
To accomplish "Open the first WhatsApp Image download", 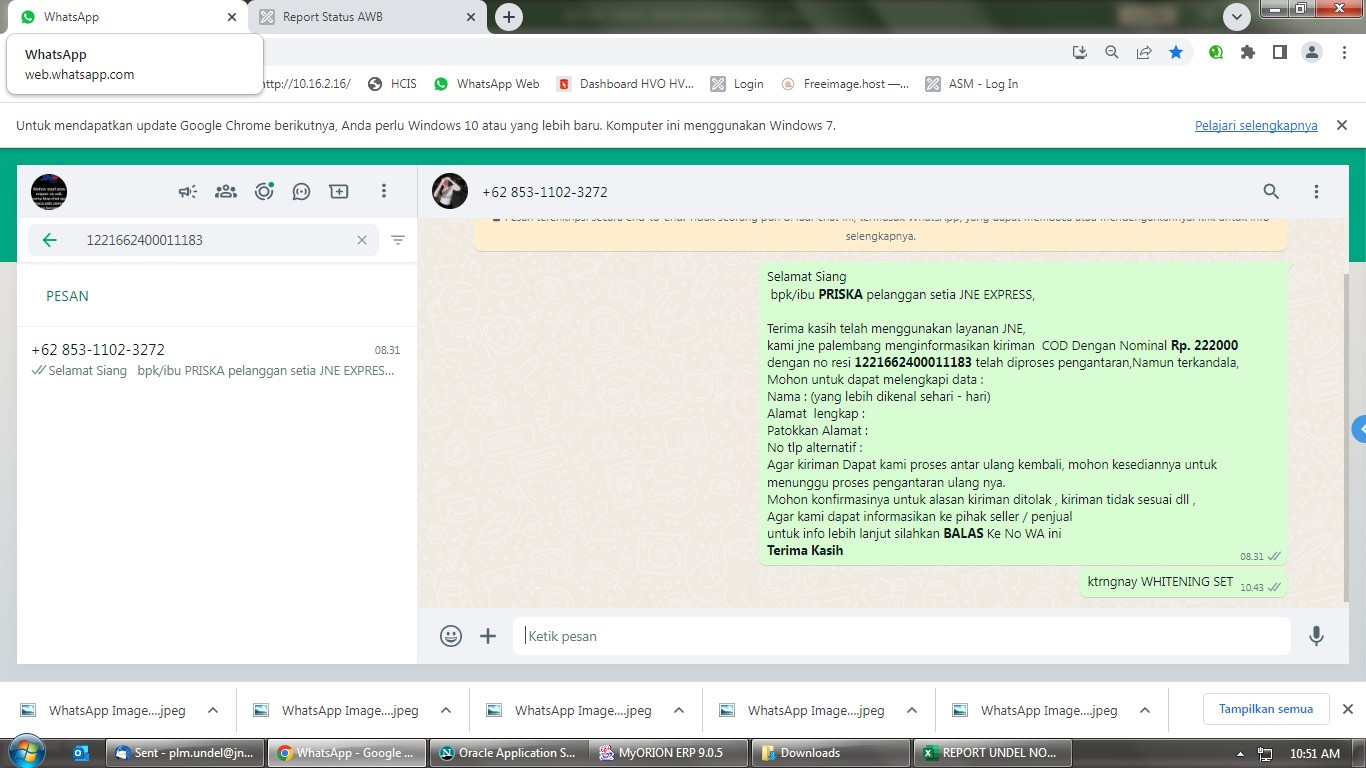I will pyautogui.click(x=104, y=711).
